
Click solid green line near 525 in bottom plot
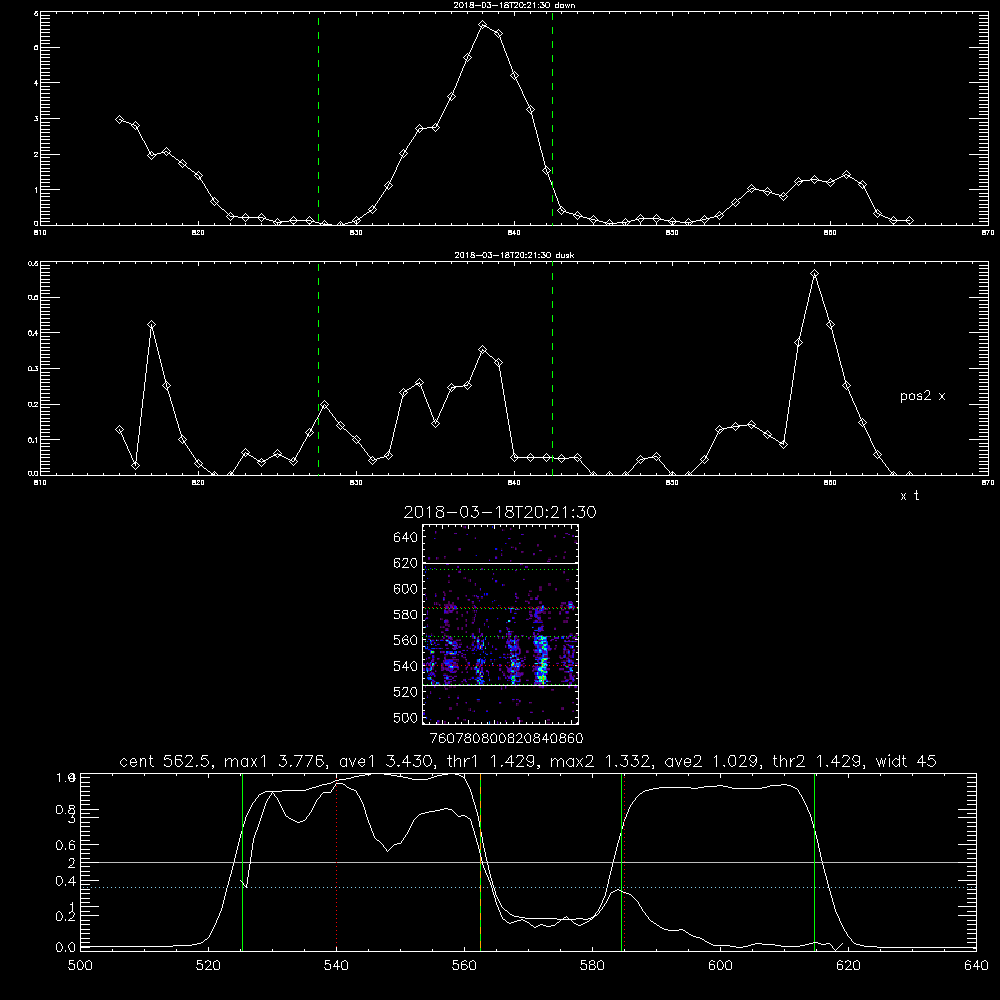click(x=242, y=861)
